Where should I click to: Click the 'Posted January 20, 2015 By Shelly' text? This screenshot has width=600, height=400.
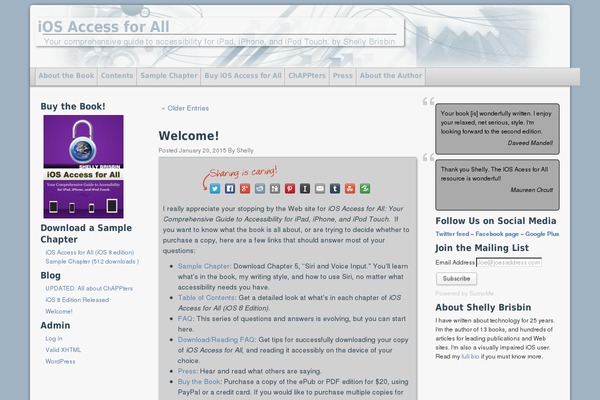[x=206, y=150]
